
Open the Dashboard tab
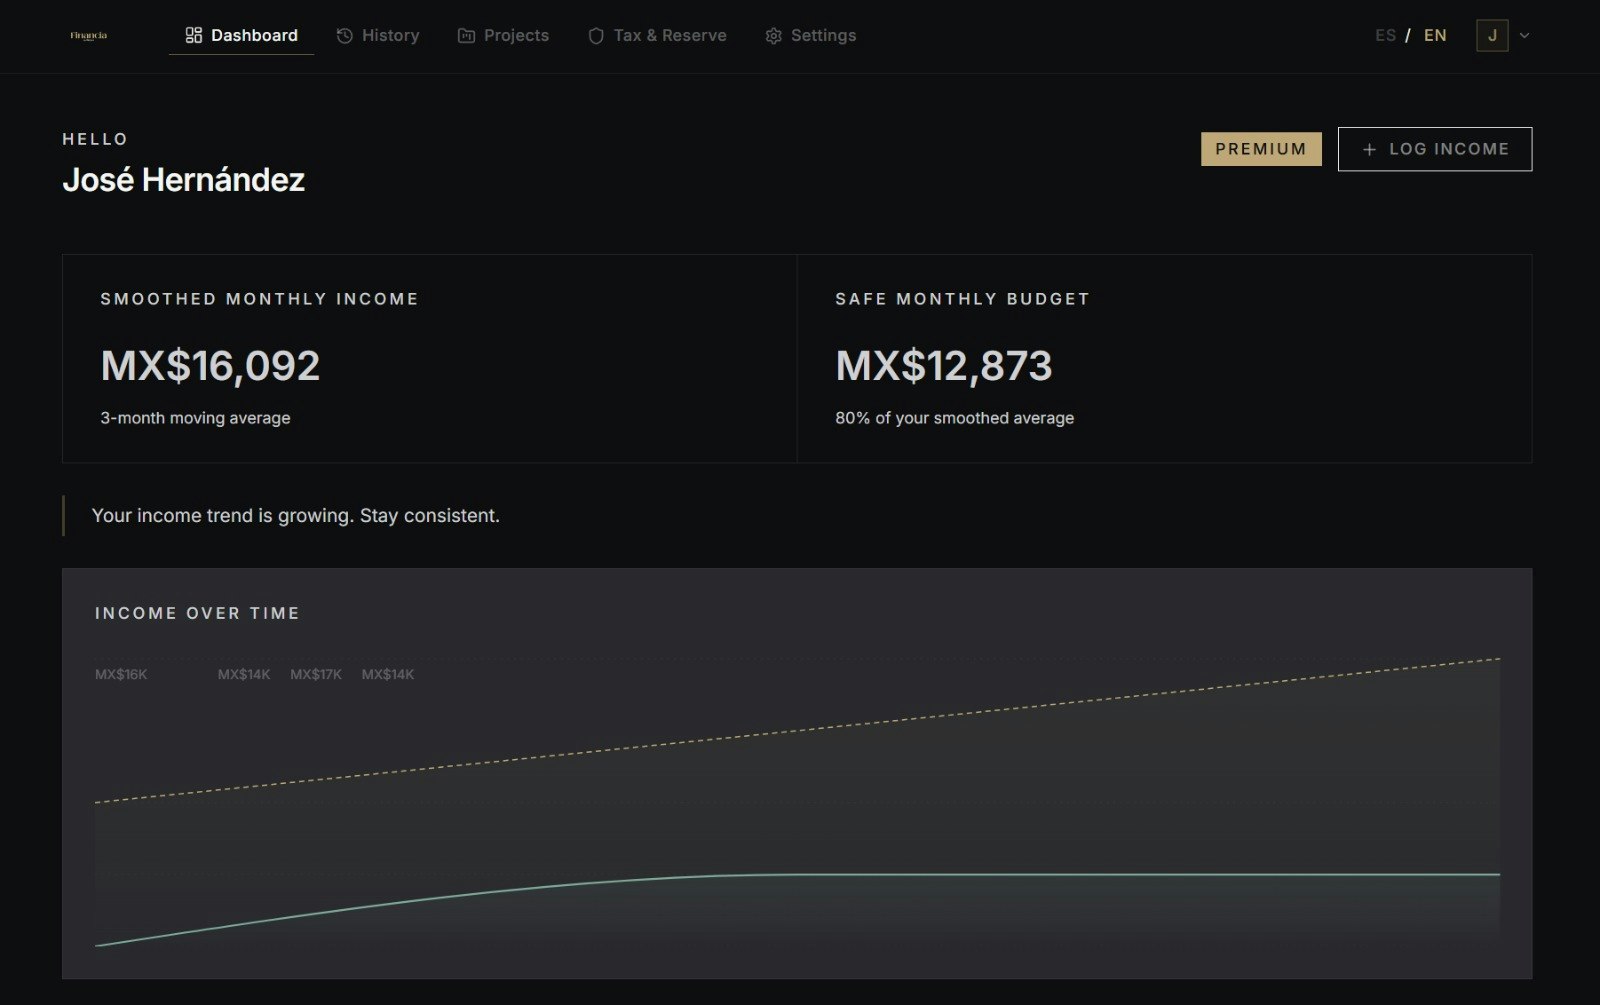241,35
